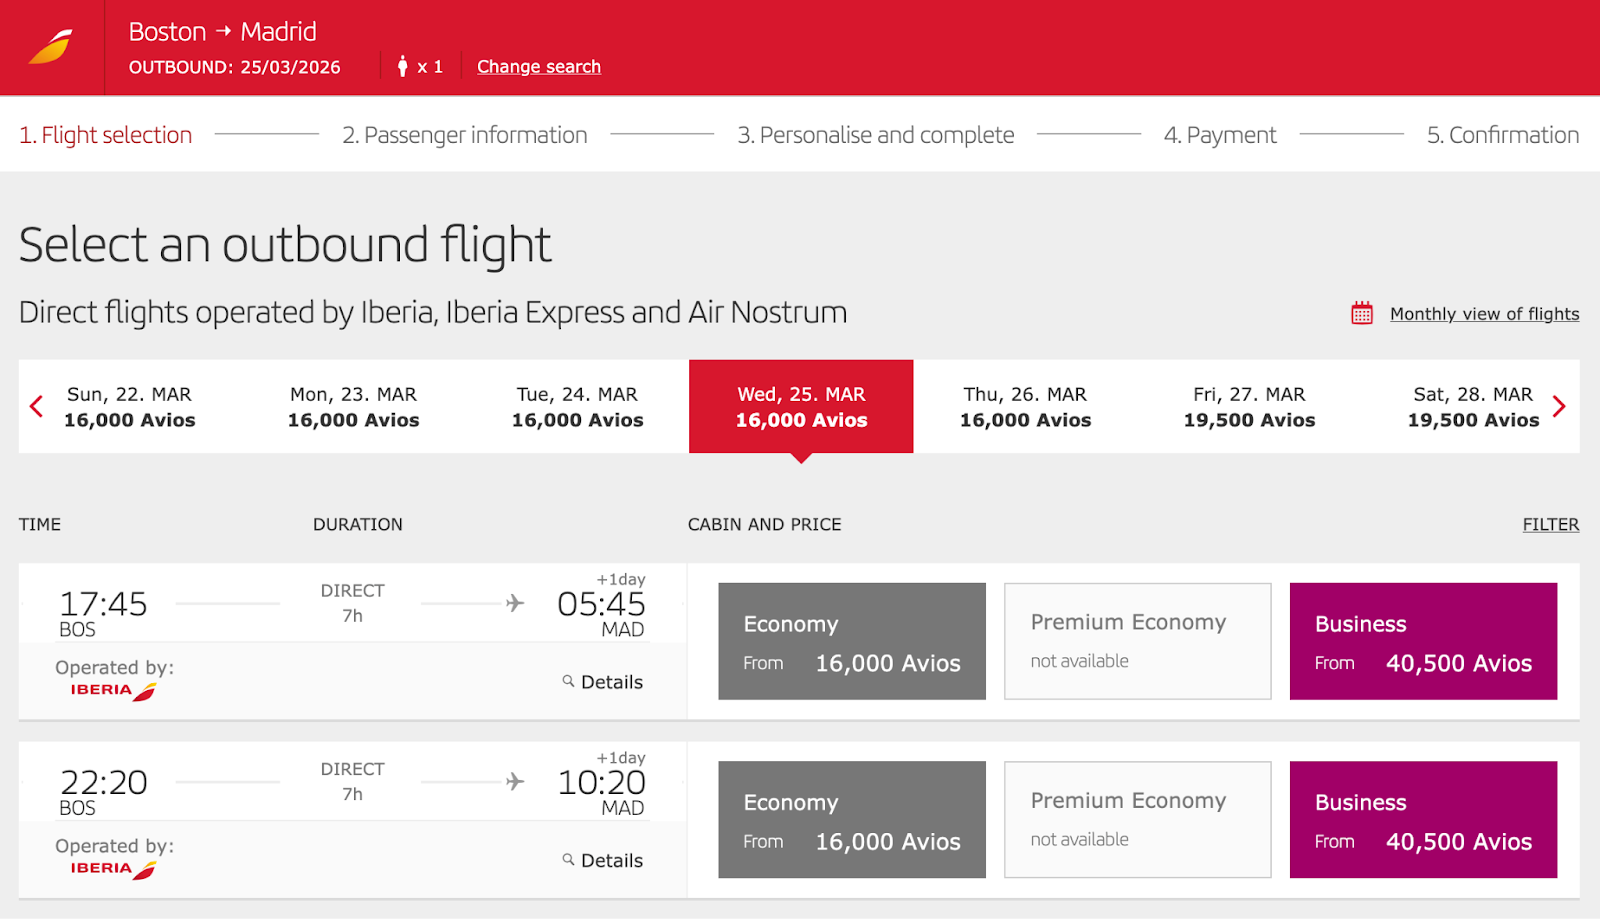Choose Economy for the 17:45 flight
The height and width of the screenshot is (919, 1600).
(x=852, y=641)
